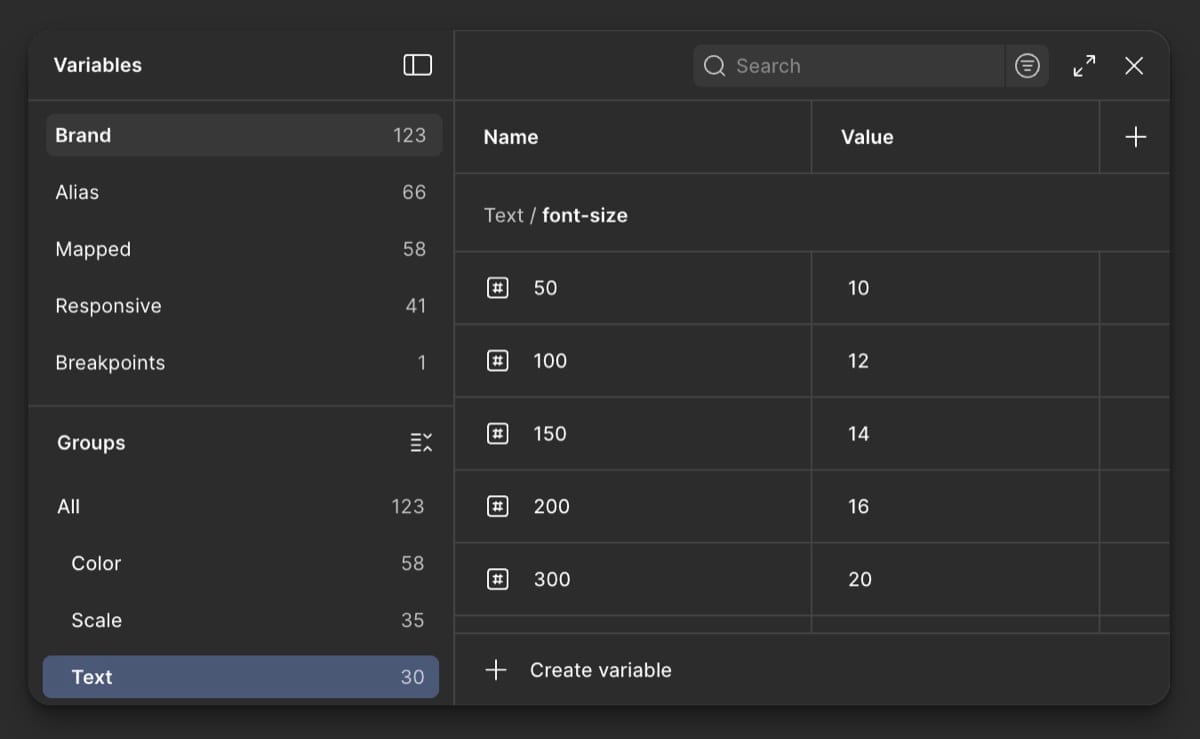Select the variable name 100
The image size is (1200, 739).
[x=550, y=361]
